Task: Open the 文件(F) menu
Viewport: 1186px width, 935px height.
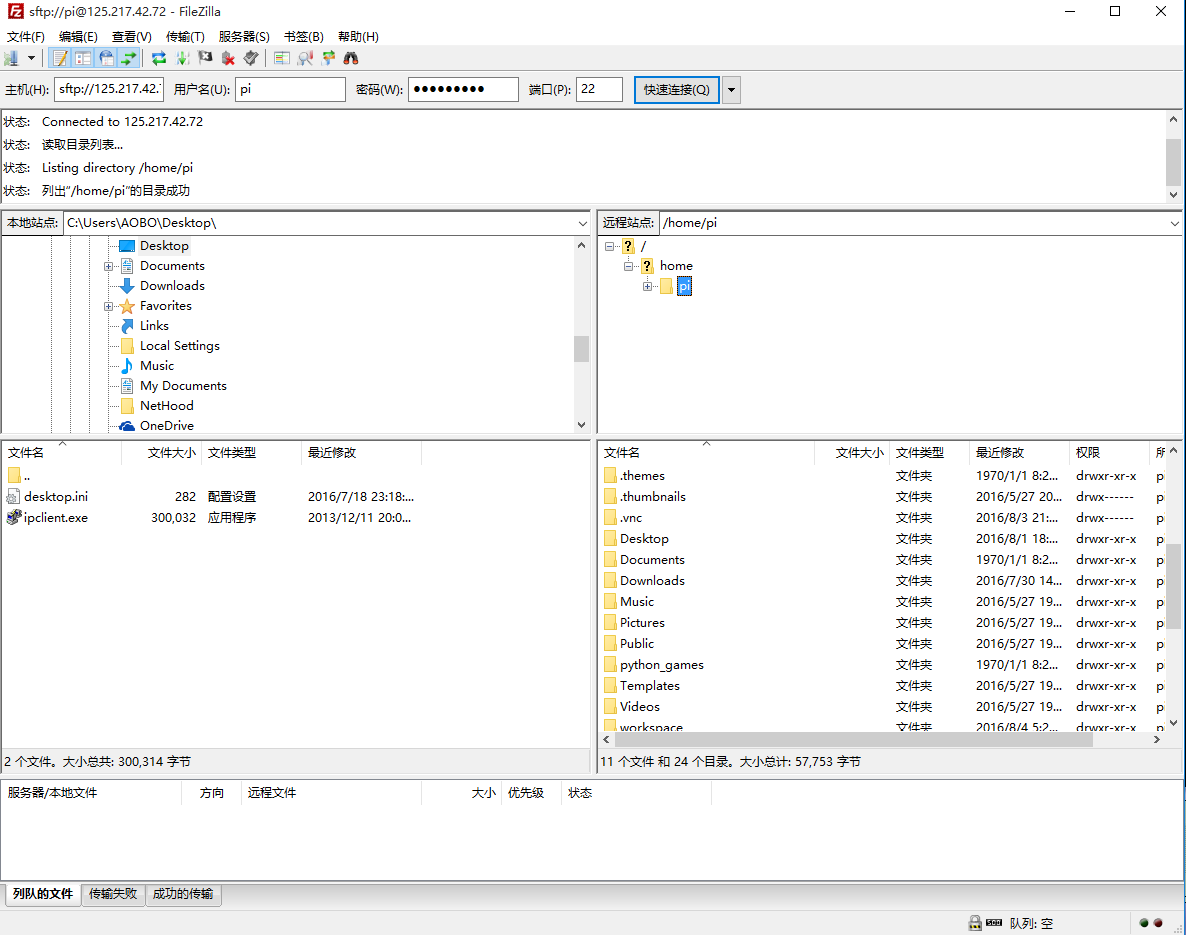Action: tap(26, 36)
